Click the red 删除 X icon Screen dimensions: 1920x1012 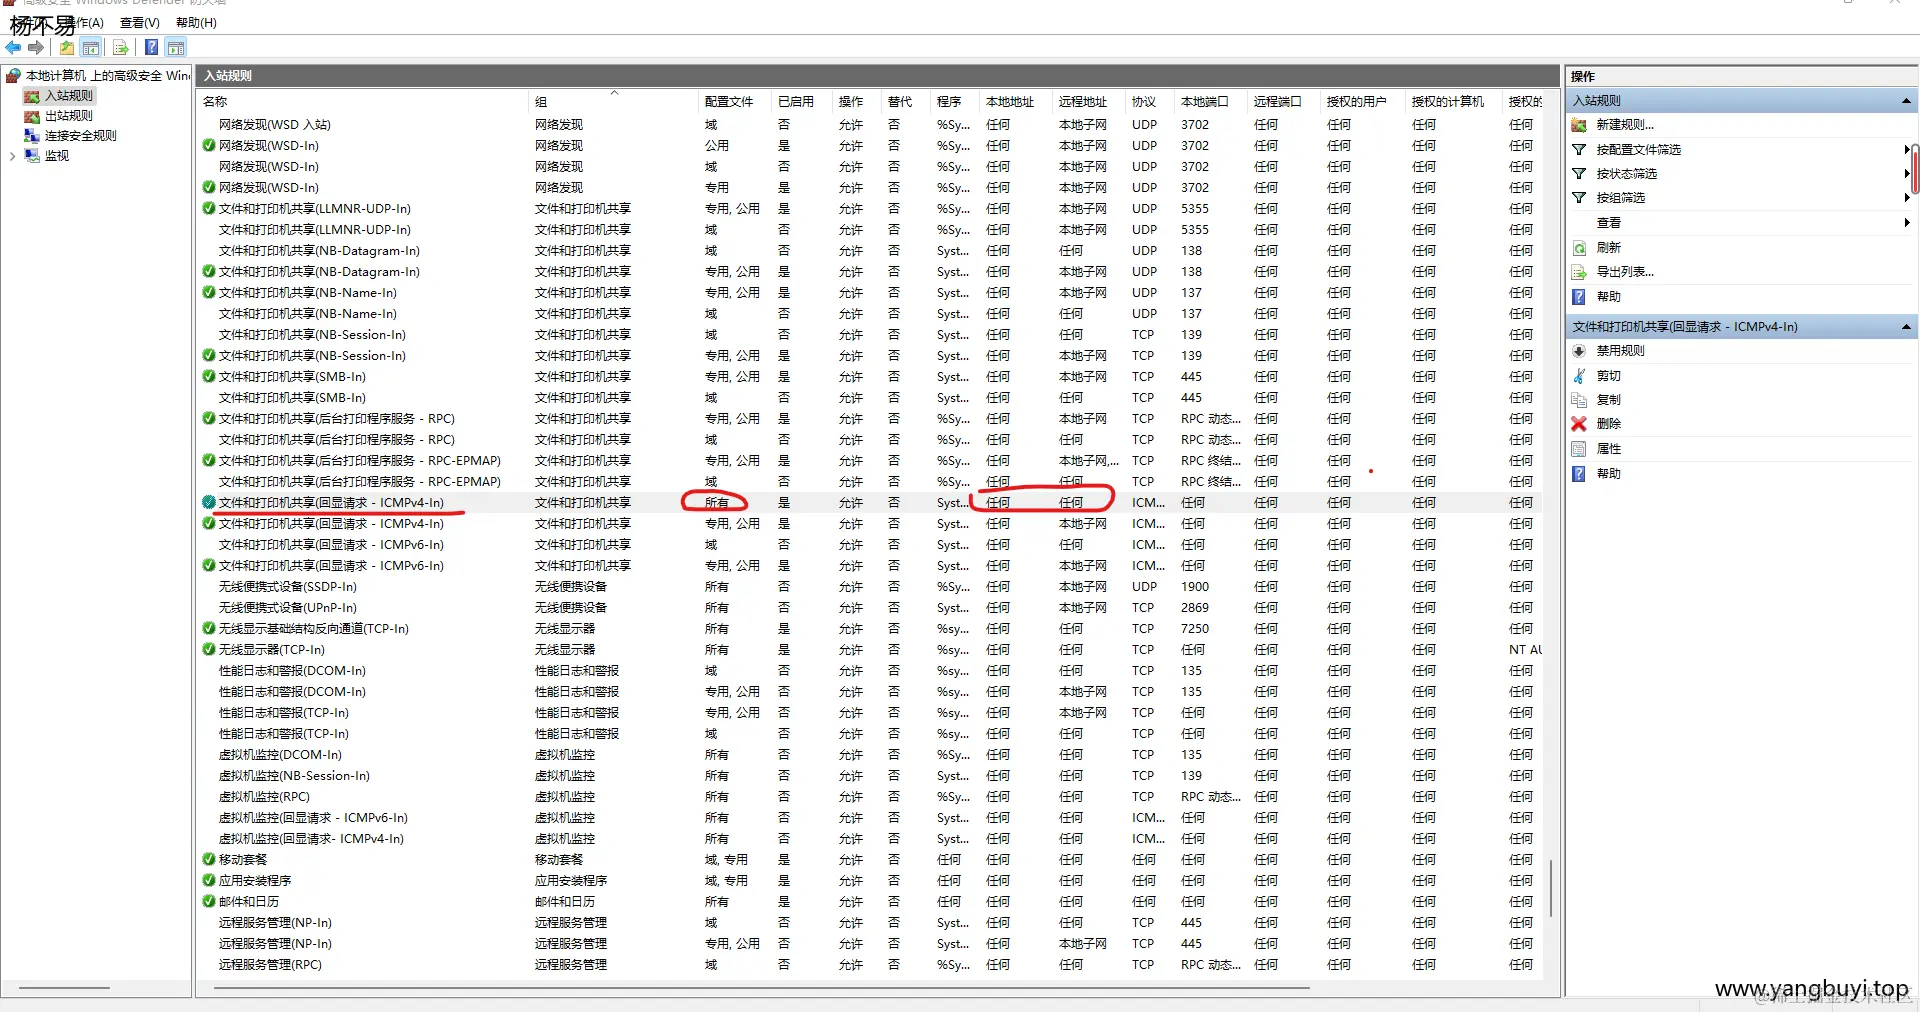(1579, 424)
